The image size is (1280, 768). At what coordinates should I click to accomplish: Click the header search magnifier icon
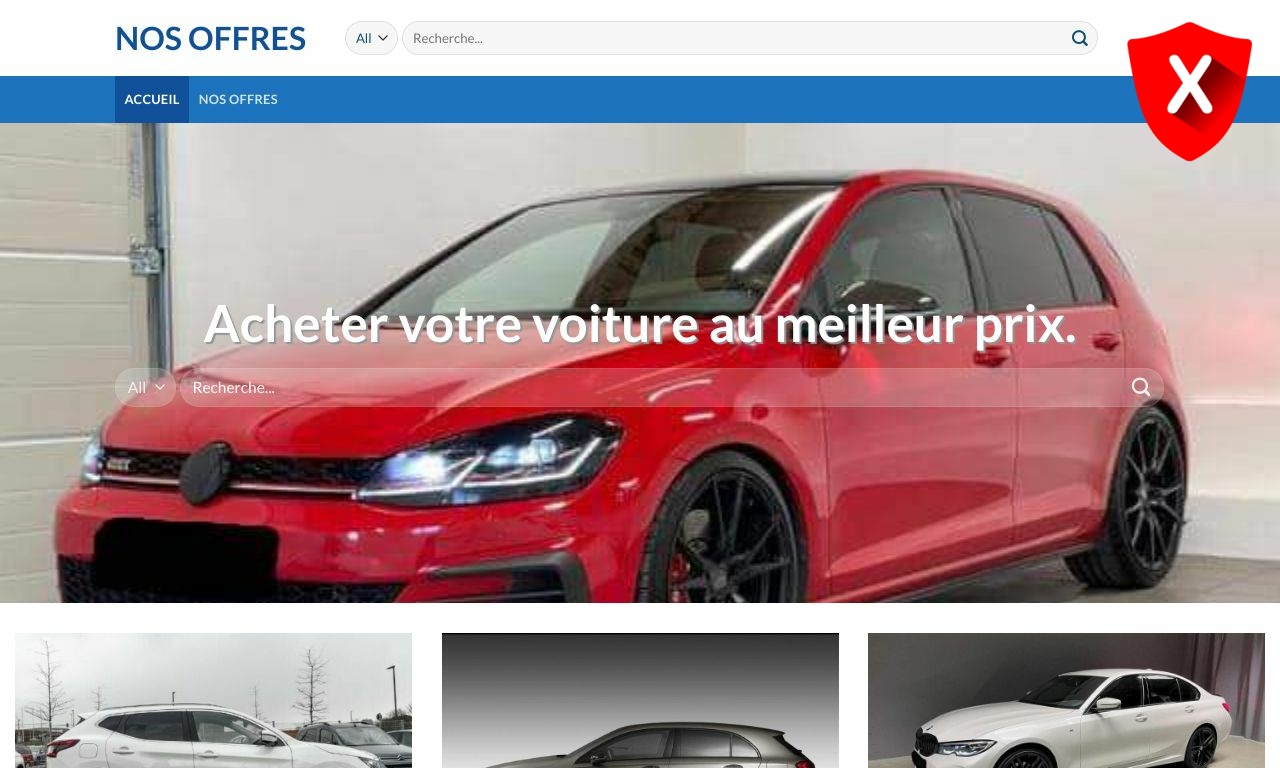[x=1080, y=38]
